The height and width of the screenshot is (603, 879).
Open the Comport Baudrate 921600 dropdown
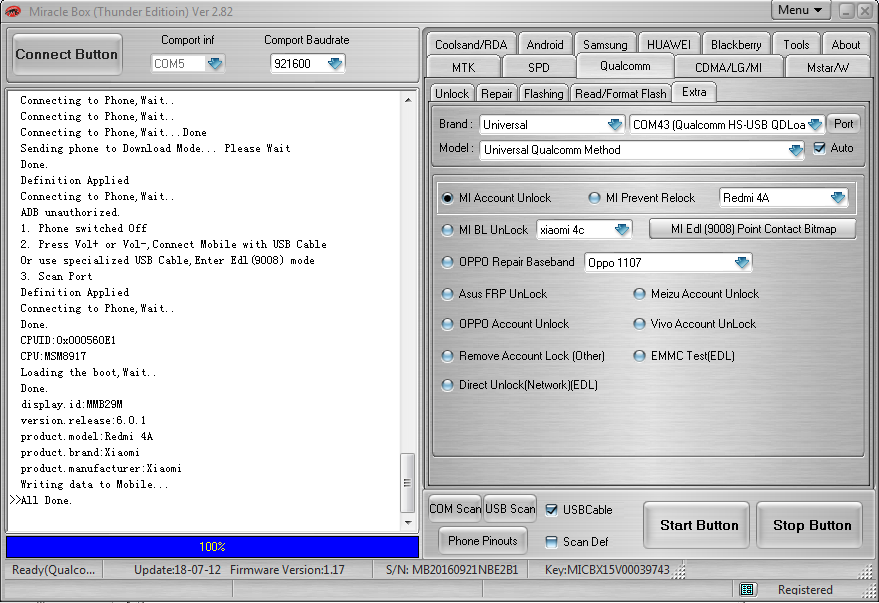(x=335, y=63)
